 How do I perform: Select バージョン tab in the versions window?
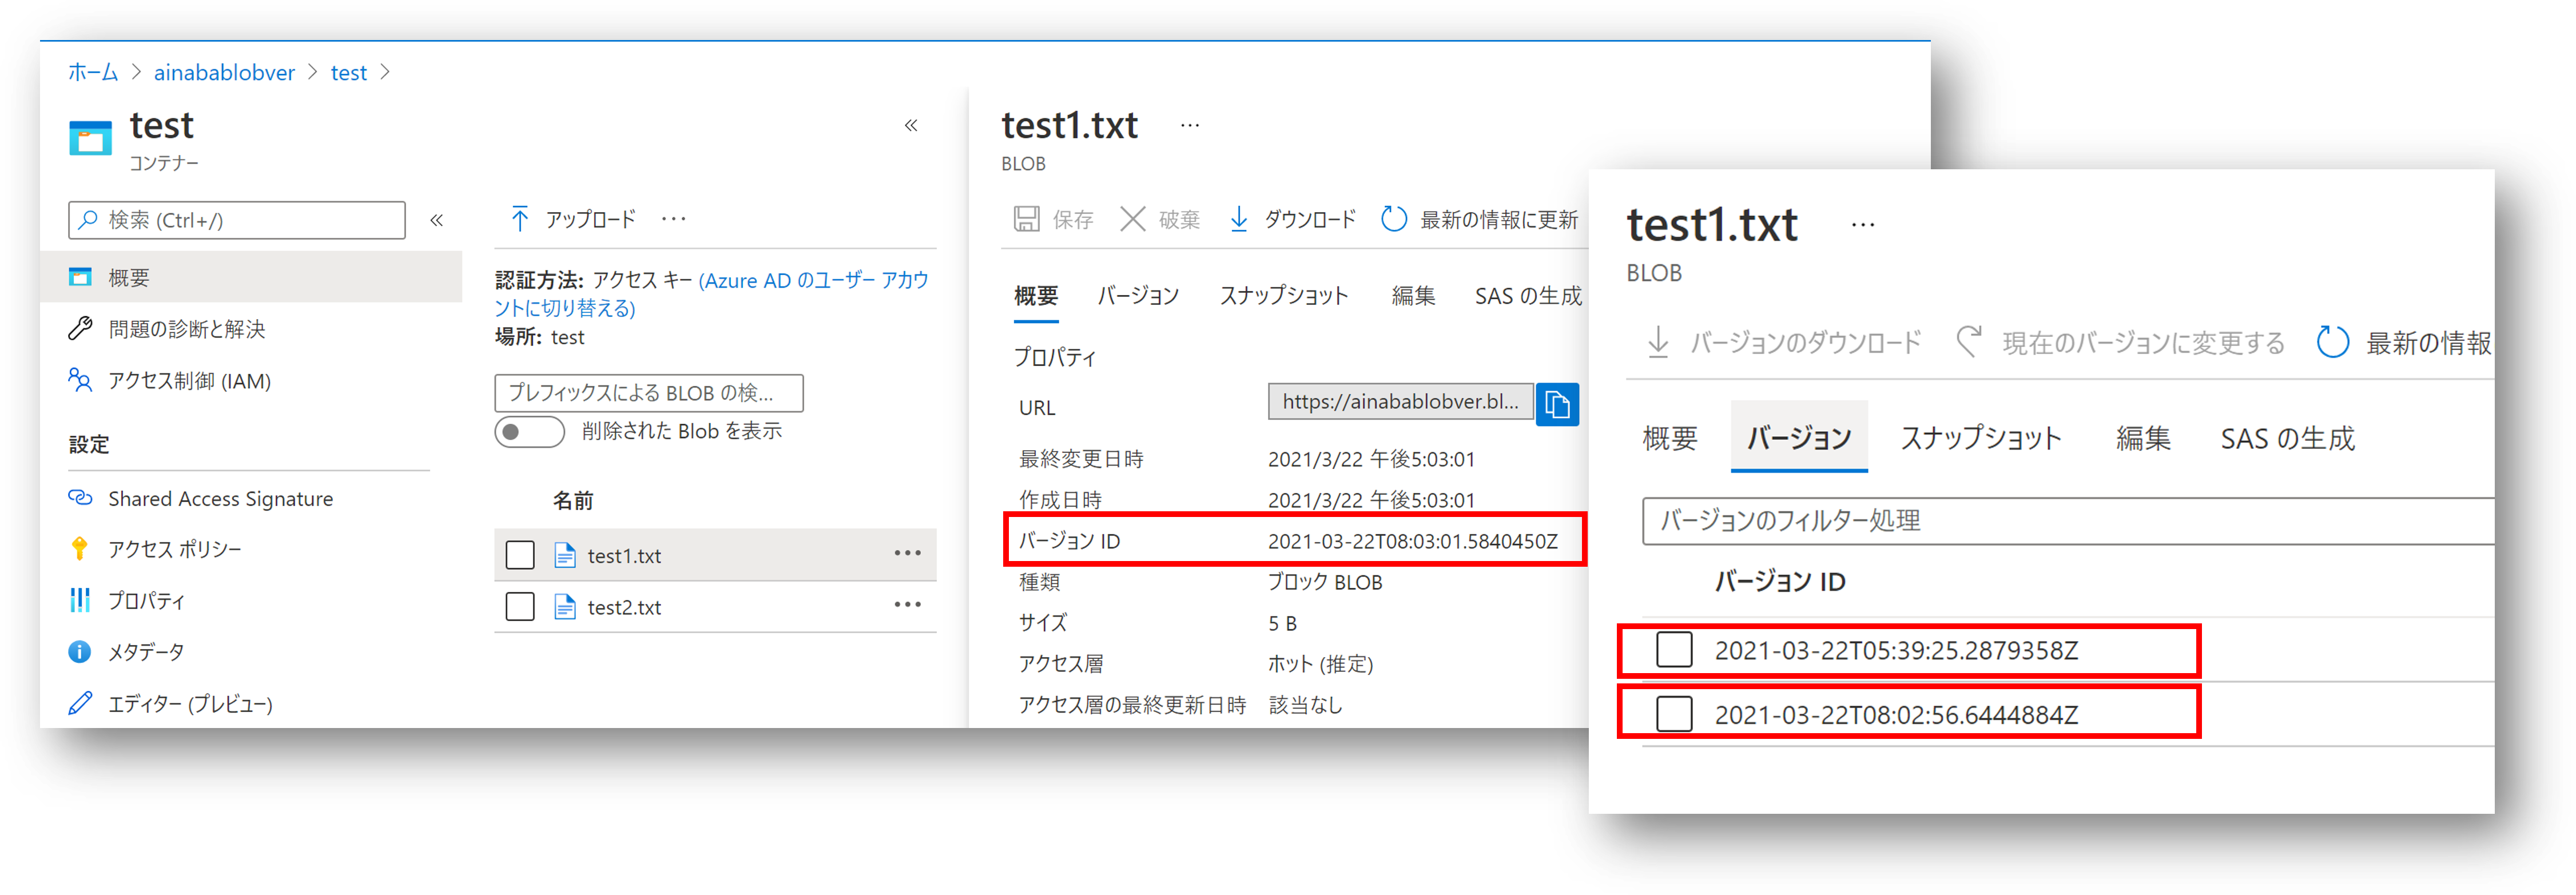(x=1799, y=437)
